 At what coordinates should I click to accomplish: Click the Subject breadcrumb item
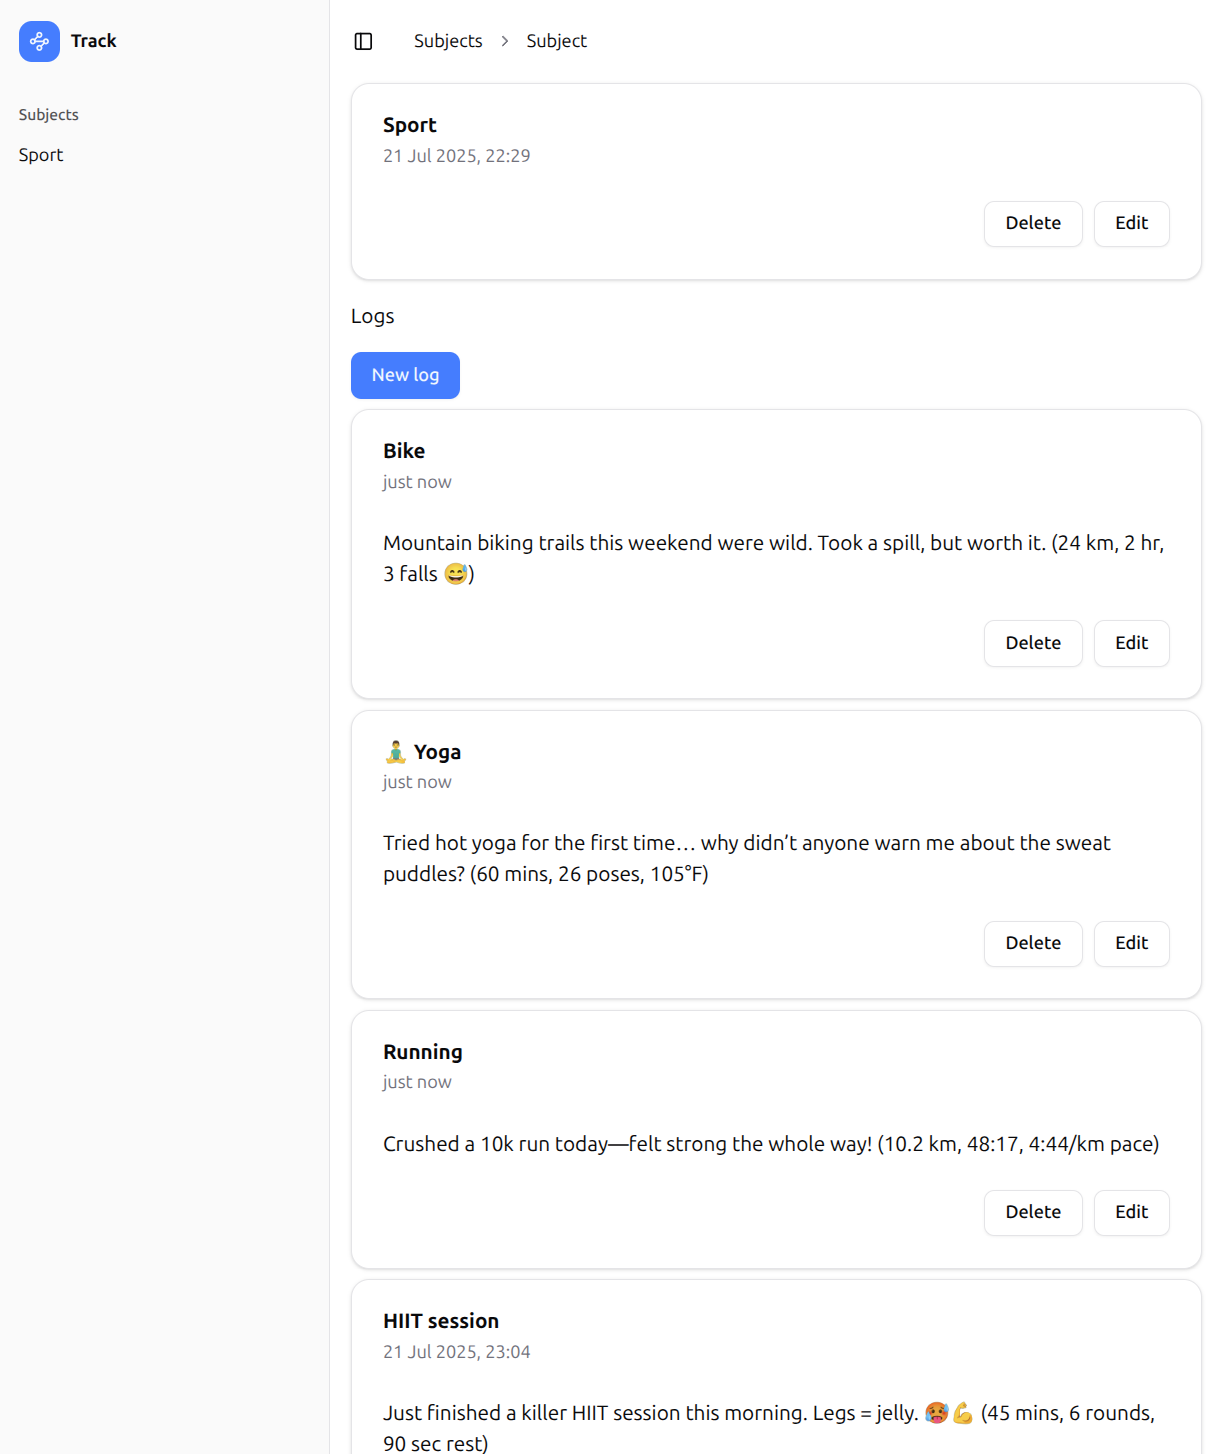pyautogui.click(x=556, y=41)
